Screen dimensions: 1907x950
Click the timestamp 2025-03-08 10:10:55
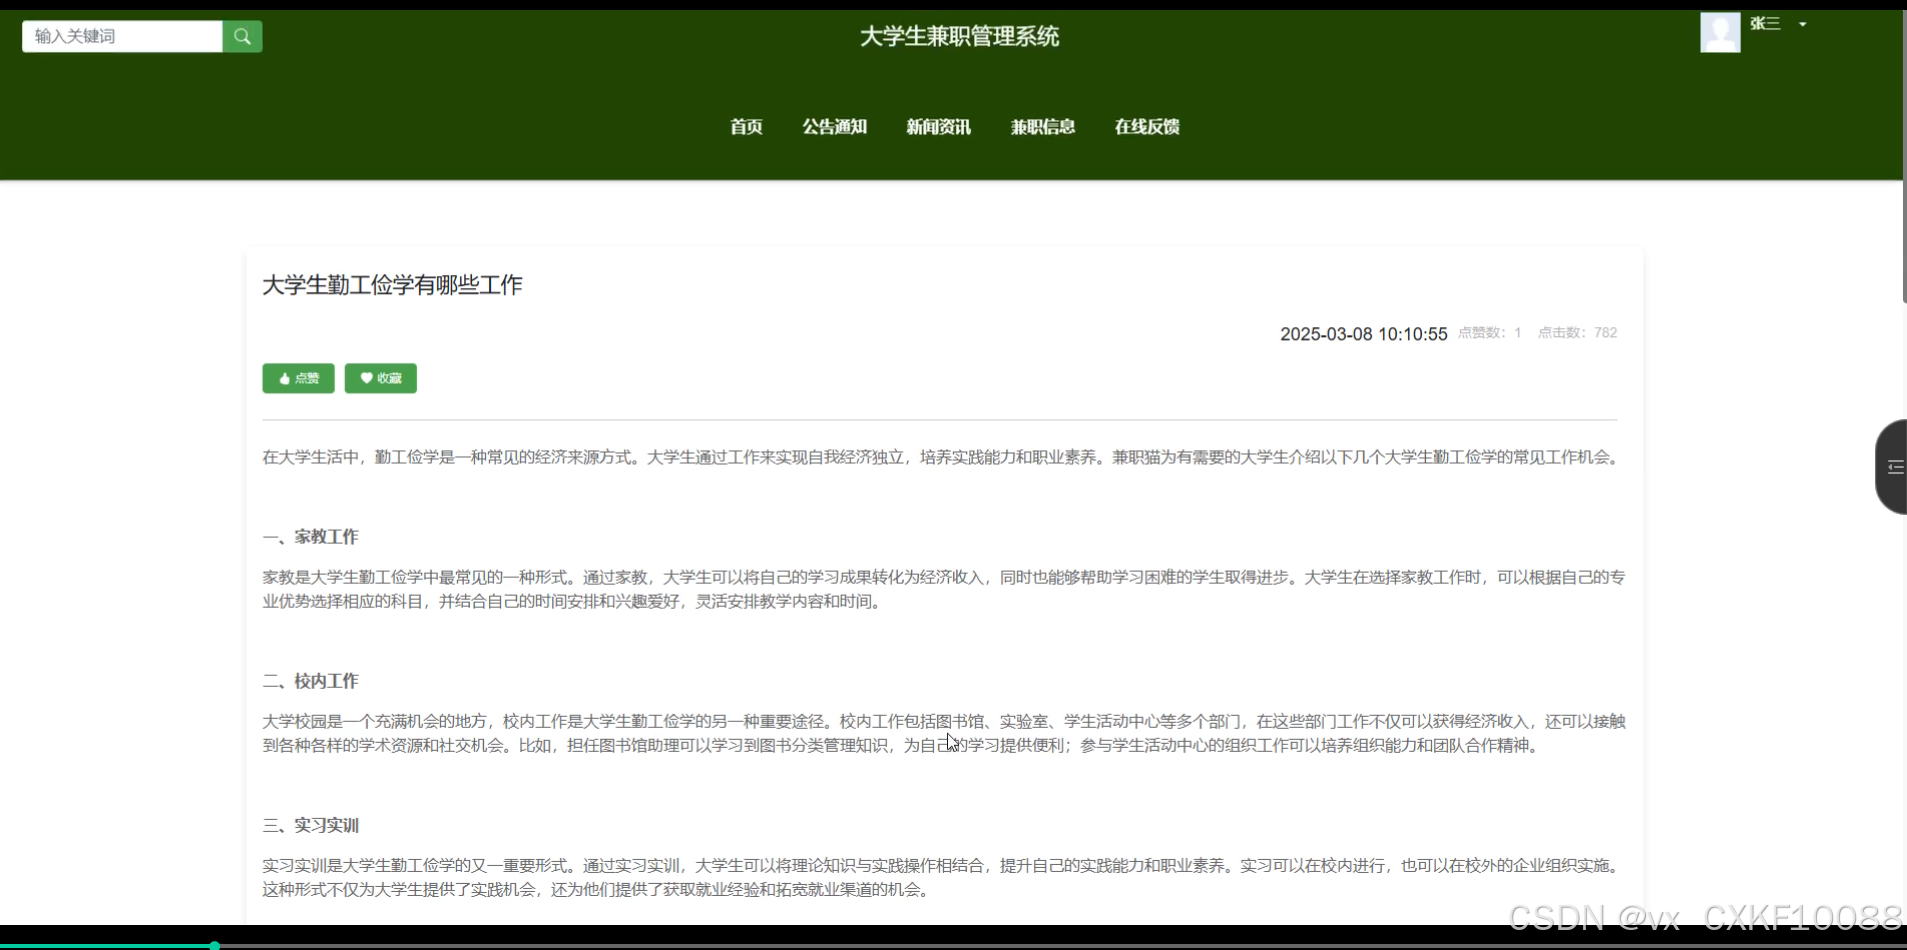tap(1363, 334)
